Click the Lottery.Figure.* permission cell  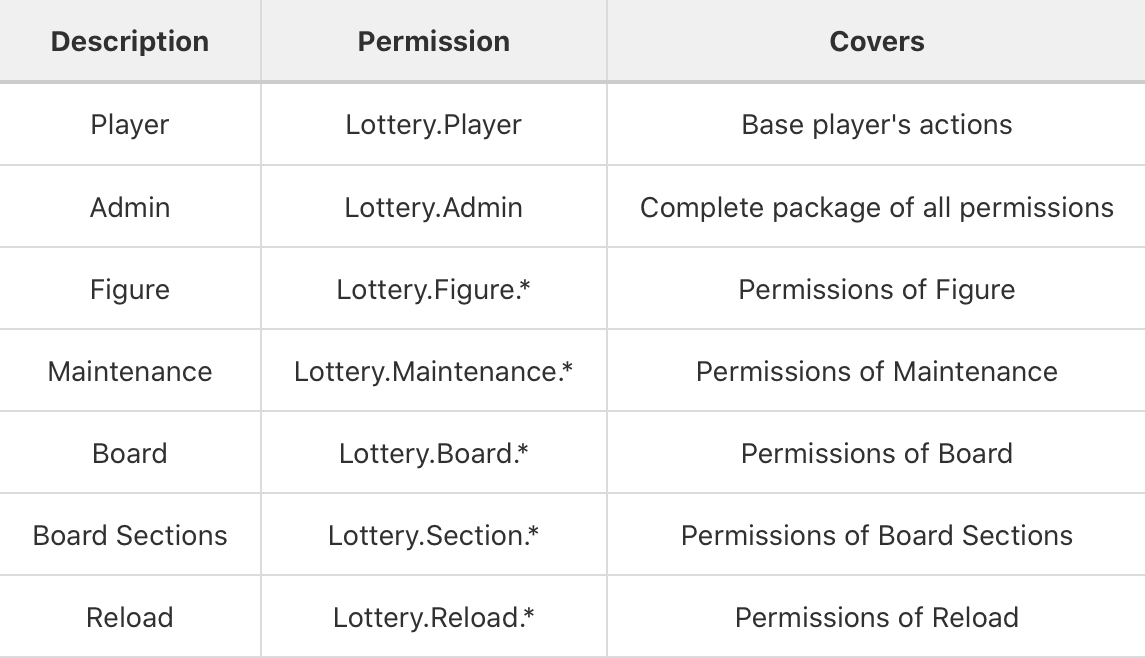pyautogui.click(x=434, y=289)
